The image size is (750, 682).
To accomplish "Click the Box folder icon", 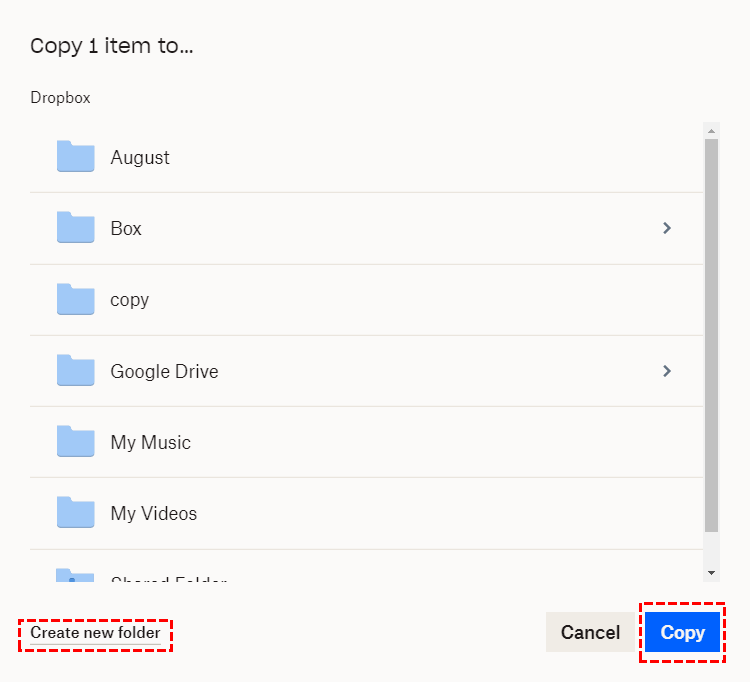I will pos(76,228).
